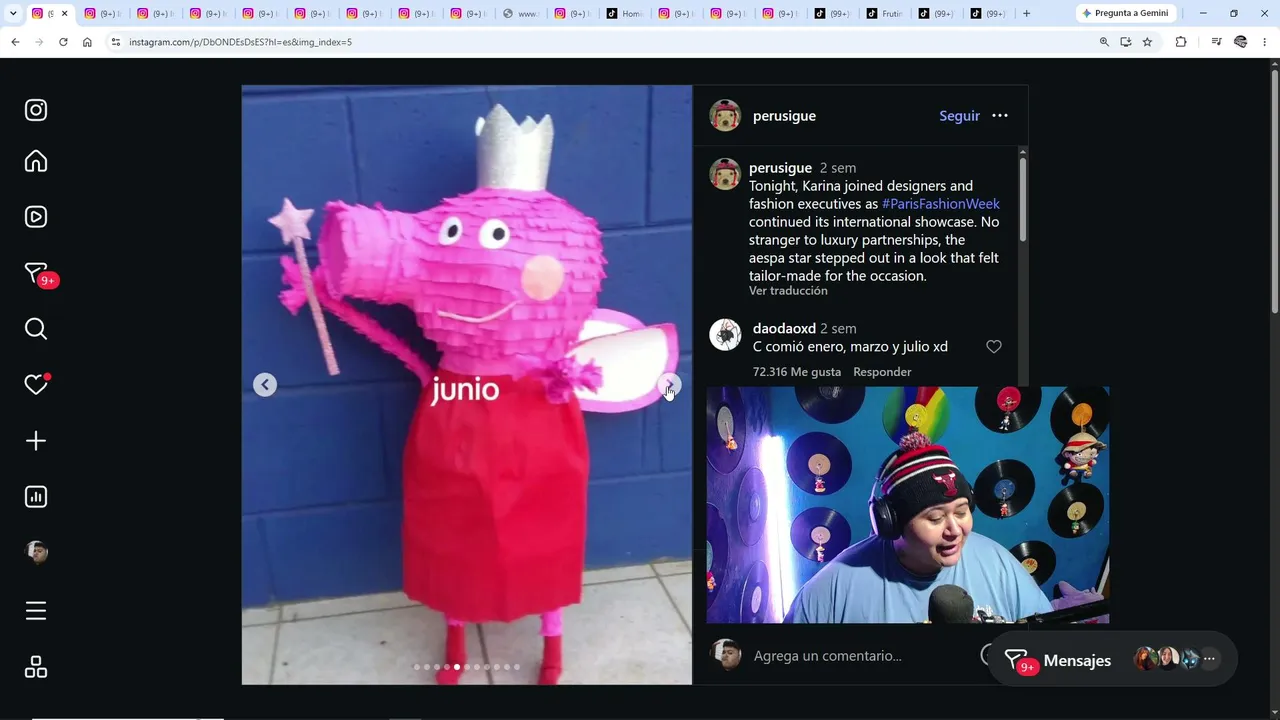Viewport: 1280px width, 720px height.
Task: Go forward in browser history
Action: point(39,42)
